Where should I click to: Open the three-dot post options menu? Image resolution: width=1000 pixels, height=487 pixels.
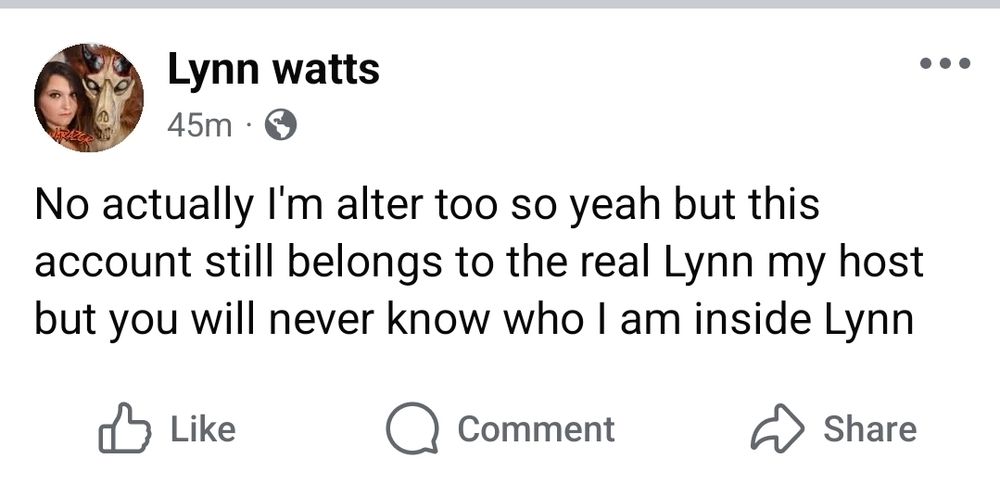pos(944,65)
